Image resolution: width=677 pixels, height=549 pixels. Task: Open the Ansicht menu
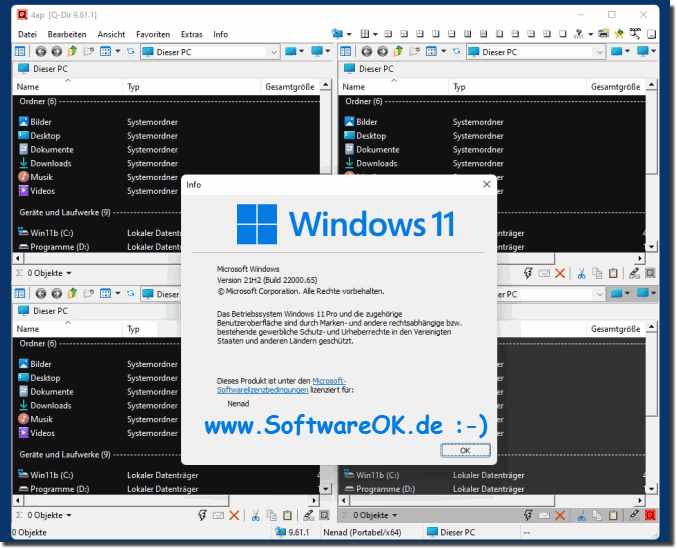(x=111, y=35)
